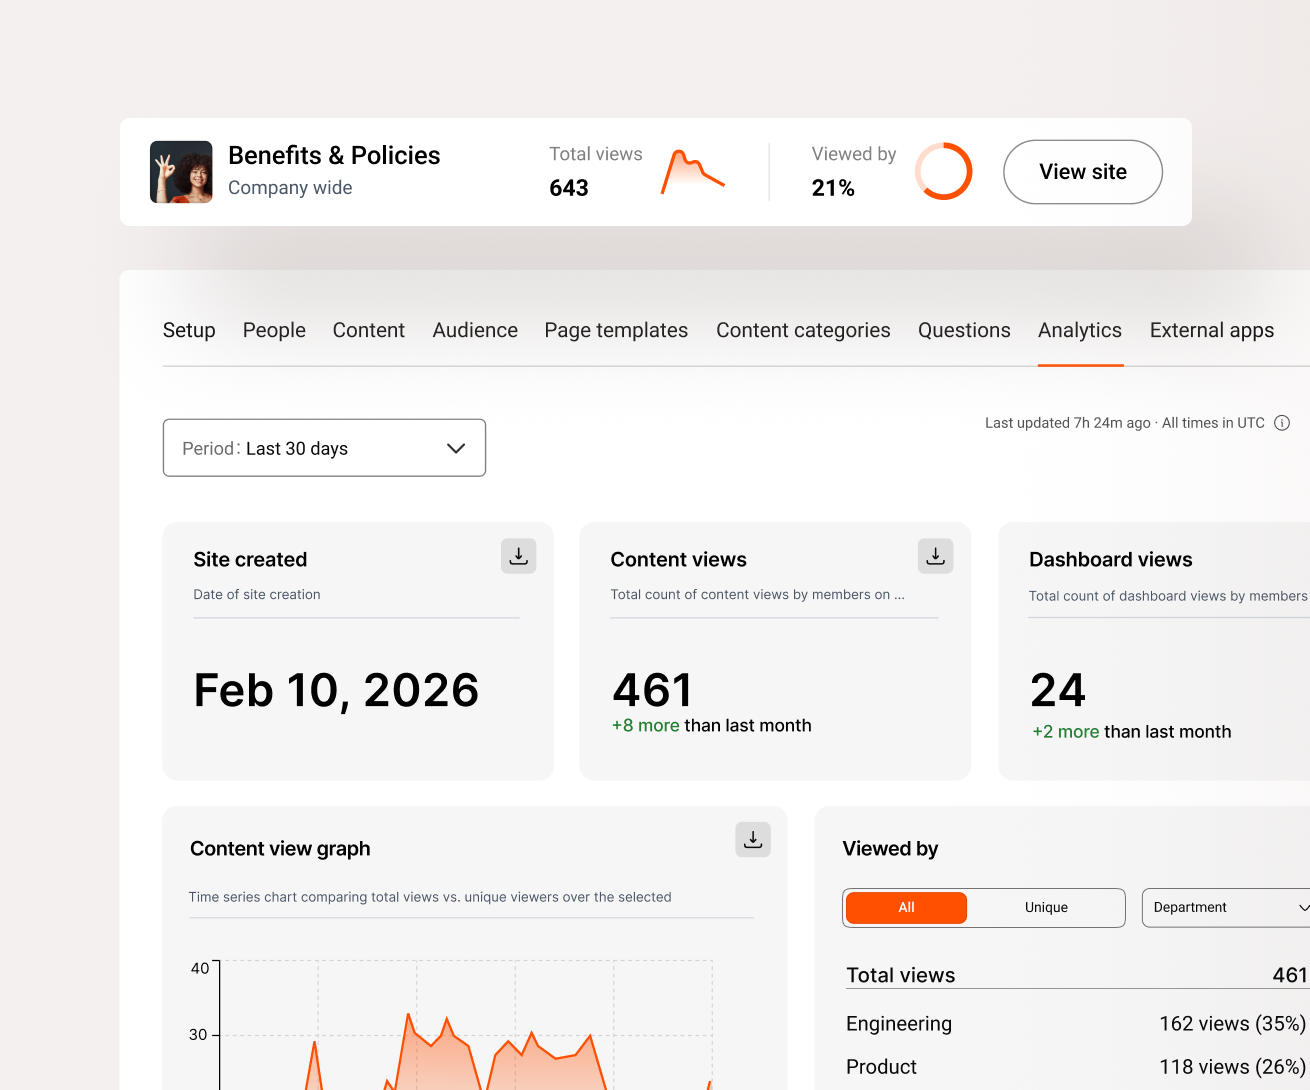1310x1090 pixels.
Task: Open the External apps tab
Action: (x=1212, y=330)
